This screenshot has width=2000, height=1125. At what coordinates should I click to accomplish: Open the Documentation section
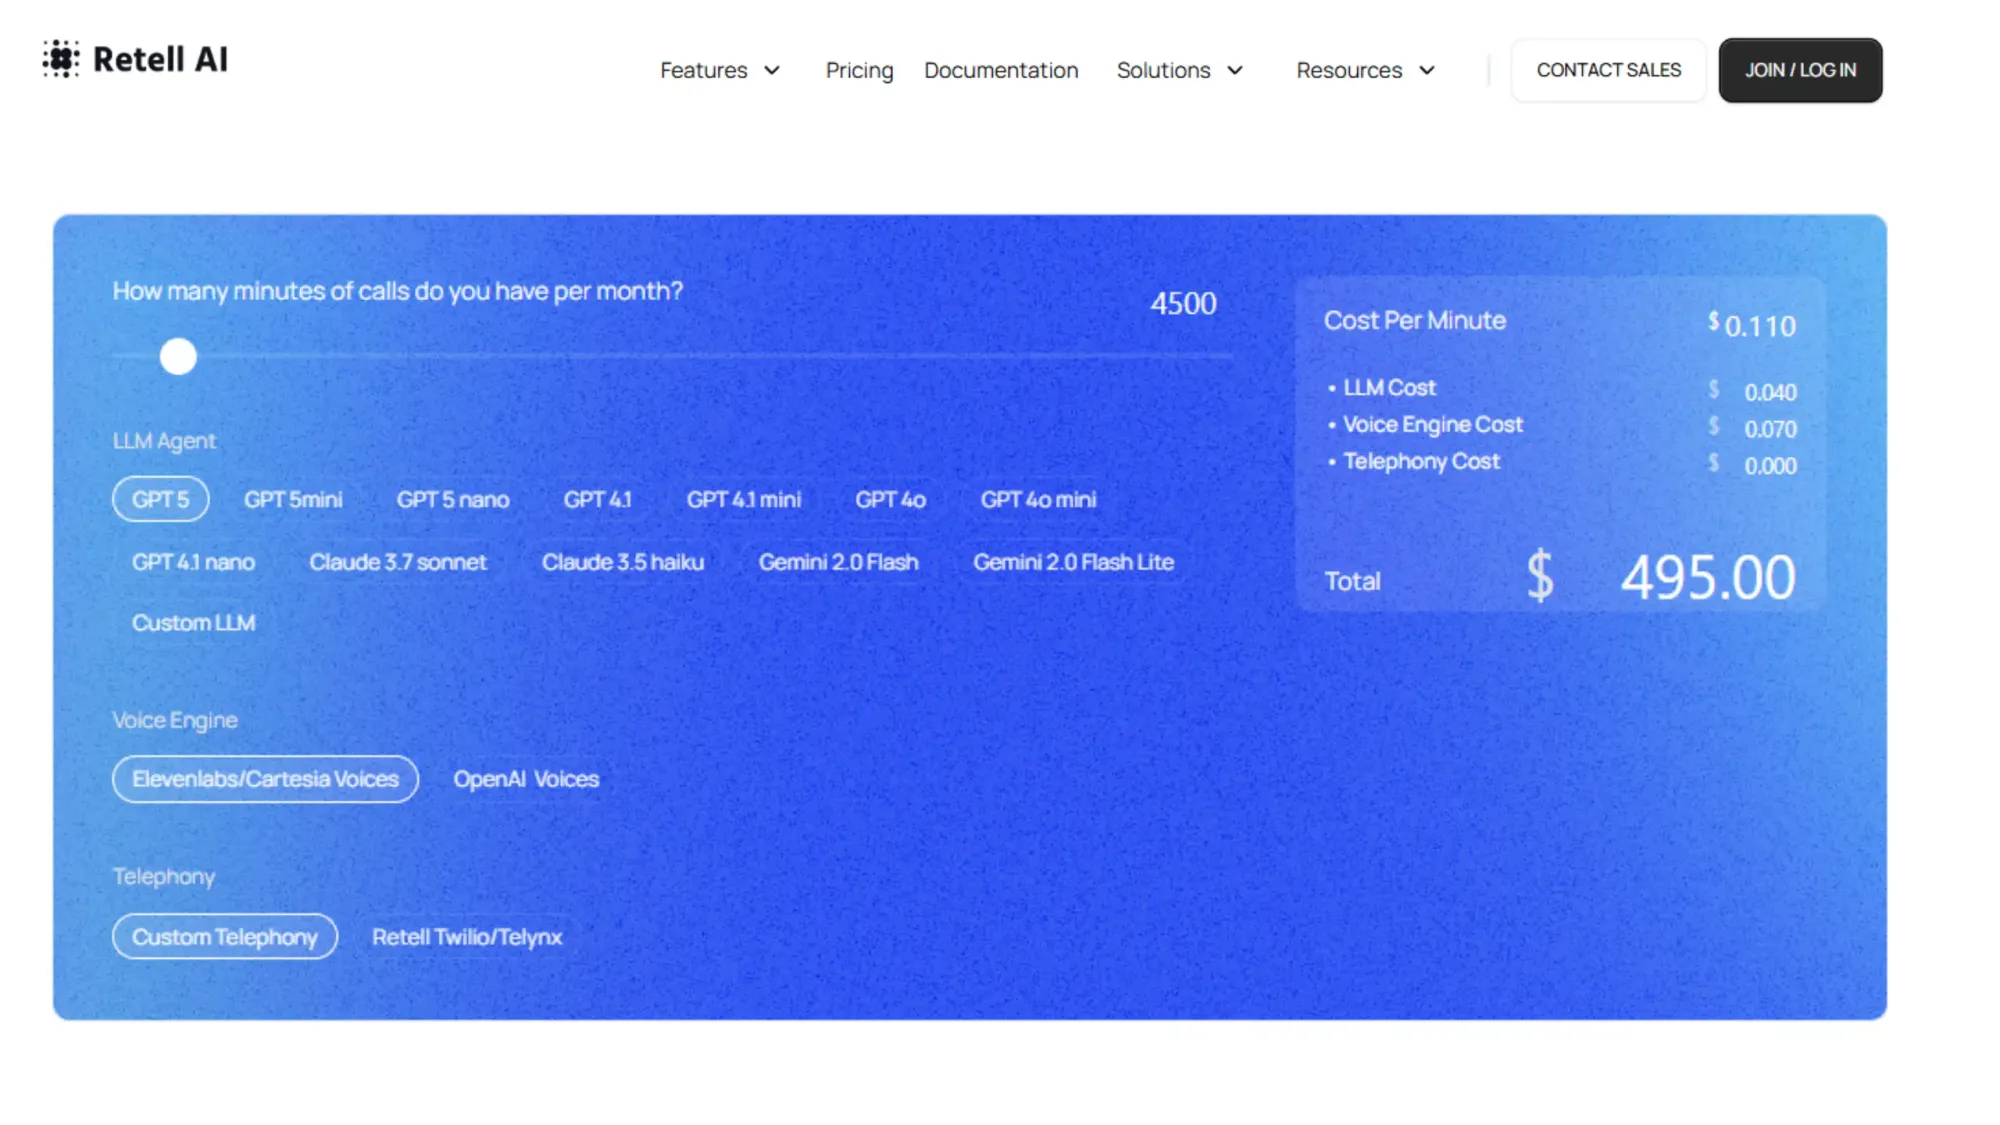1001,70
